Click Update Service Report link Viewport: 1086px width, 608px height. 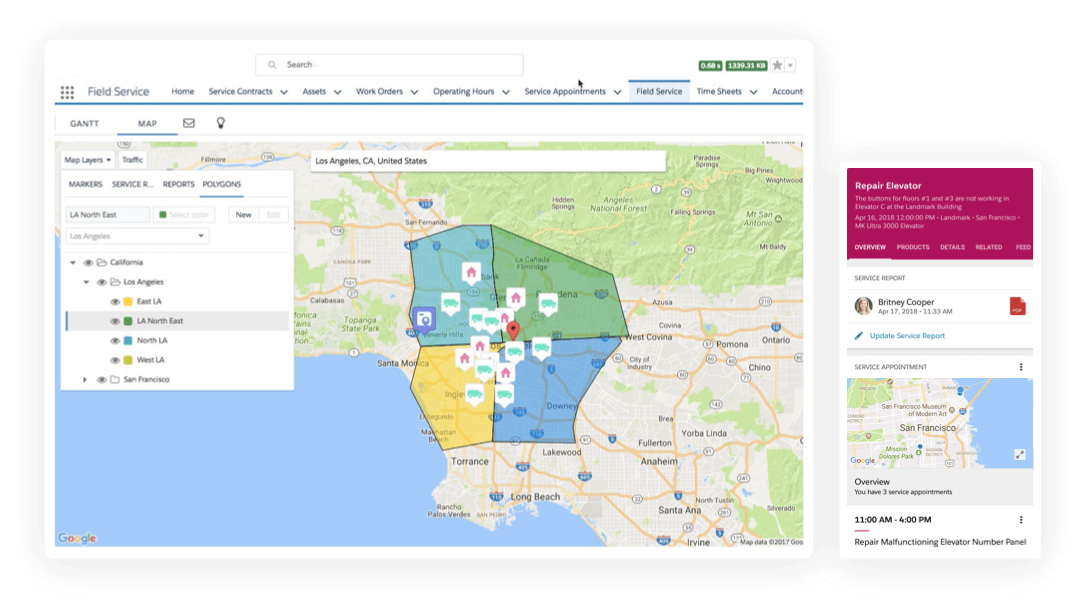(907, 336)
